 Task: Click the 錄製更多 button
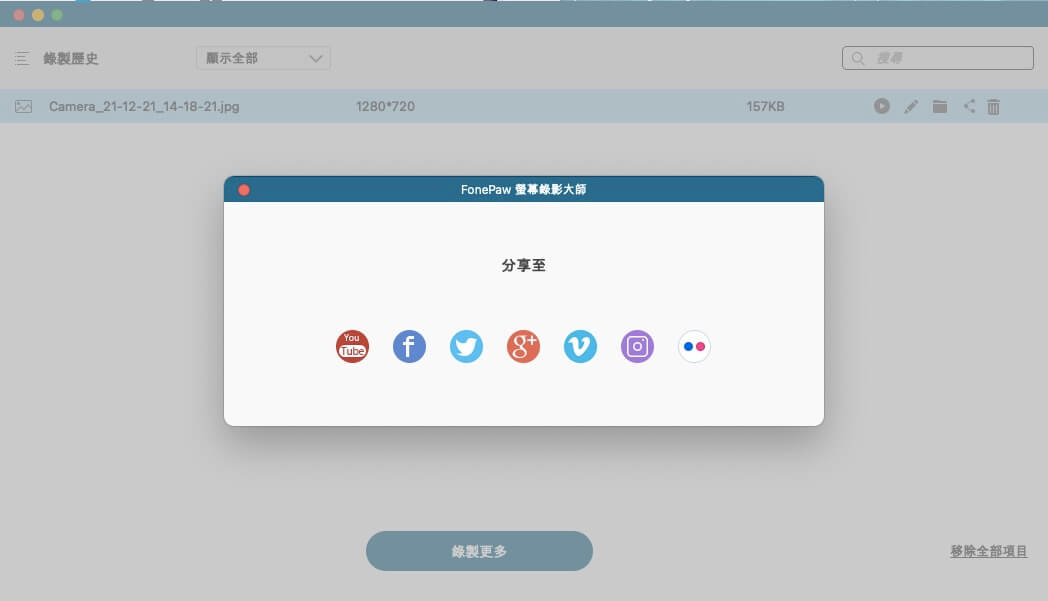click(479, 551)
